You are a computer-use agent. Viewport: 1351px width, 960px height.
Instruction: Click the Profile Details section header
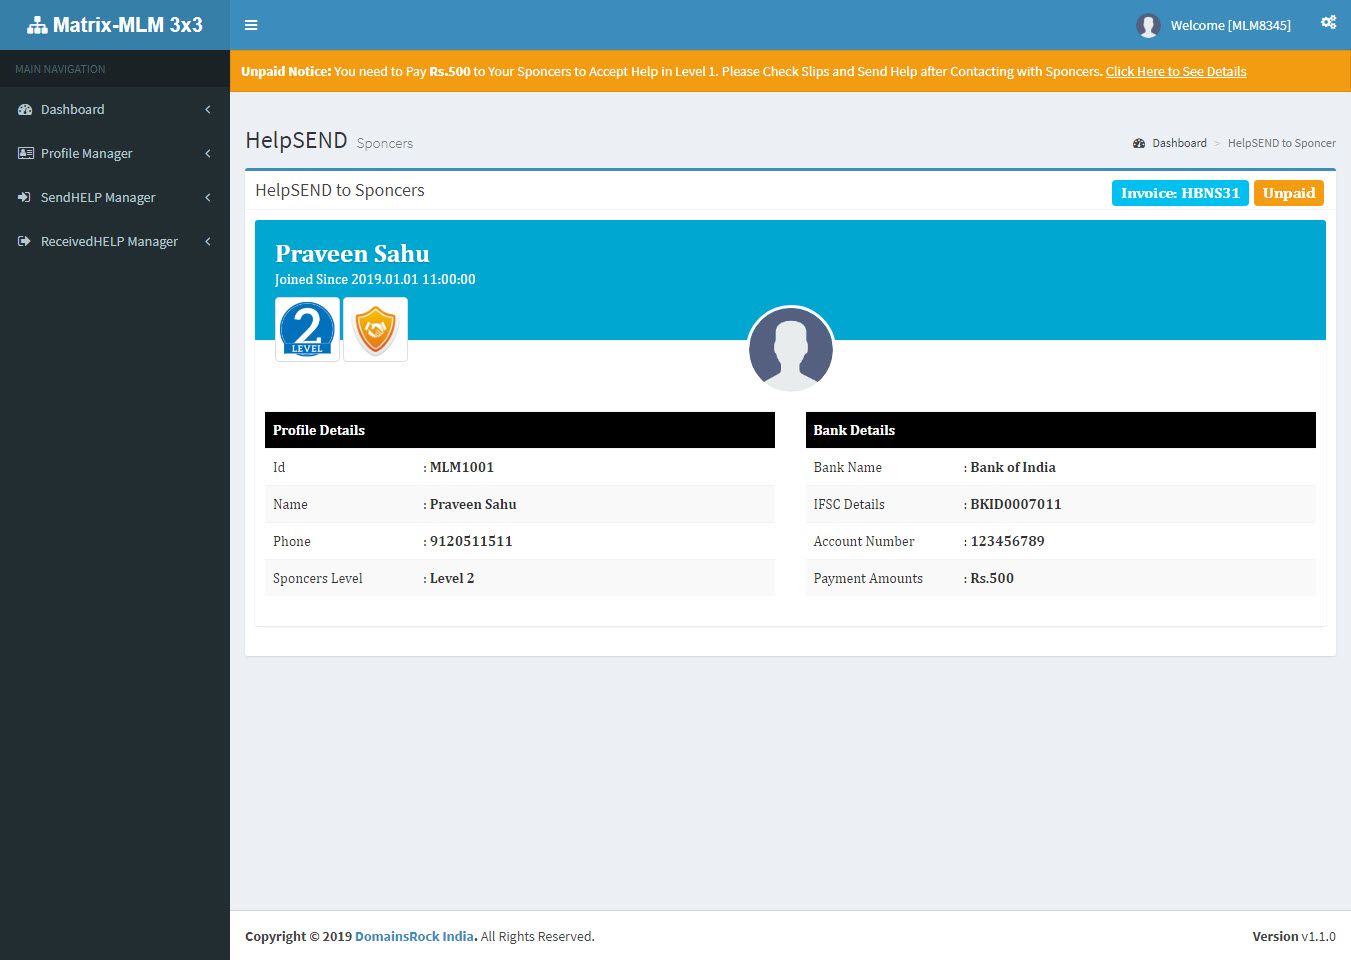coord(520,430)
